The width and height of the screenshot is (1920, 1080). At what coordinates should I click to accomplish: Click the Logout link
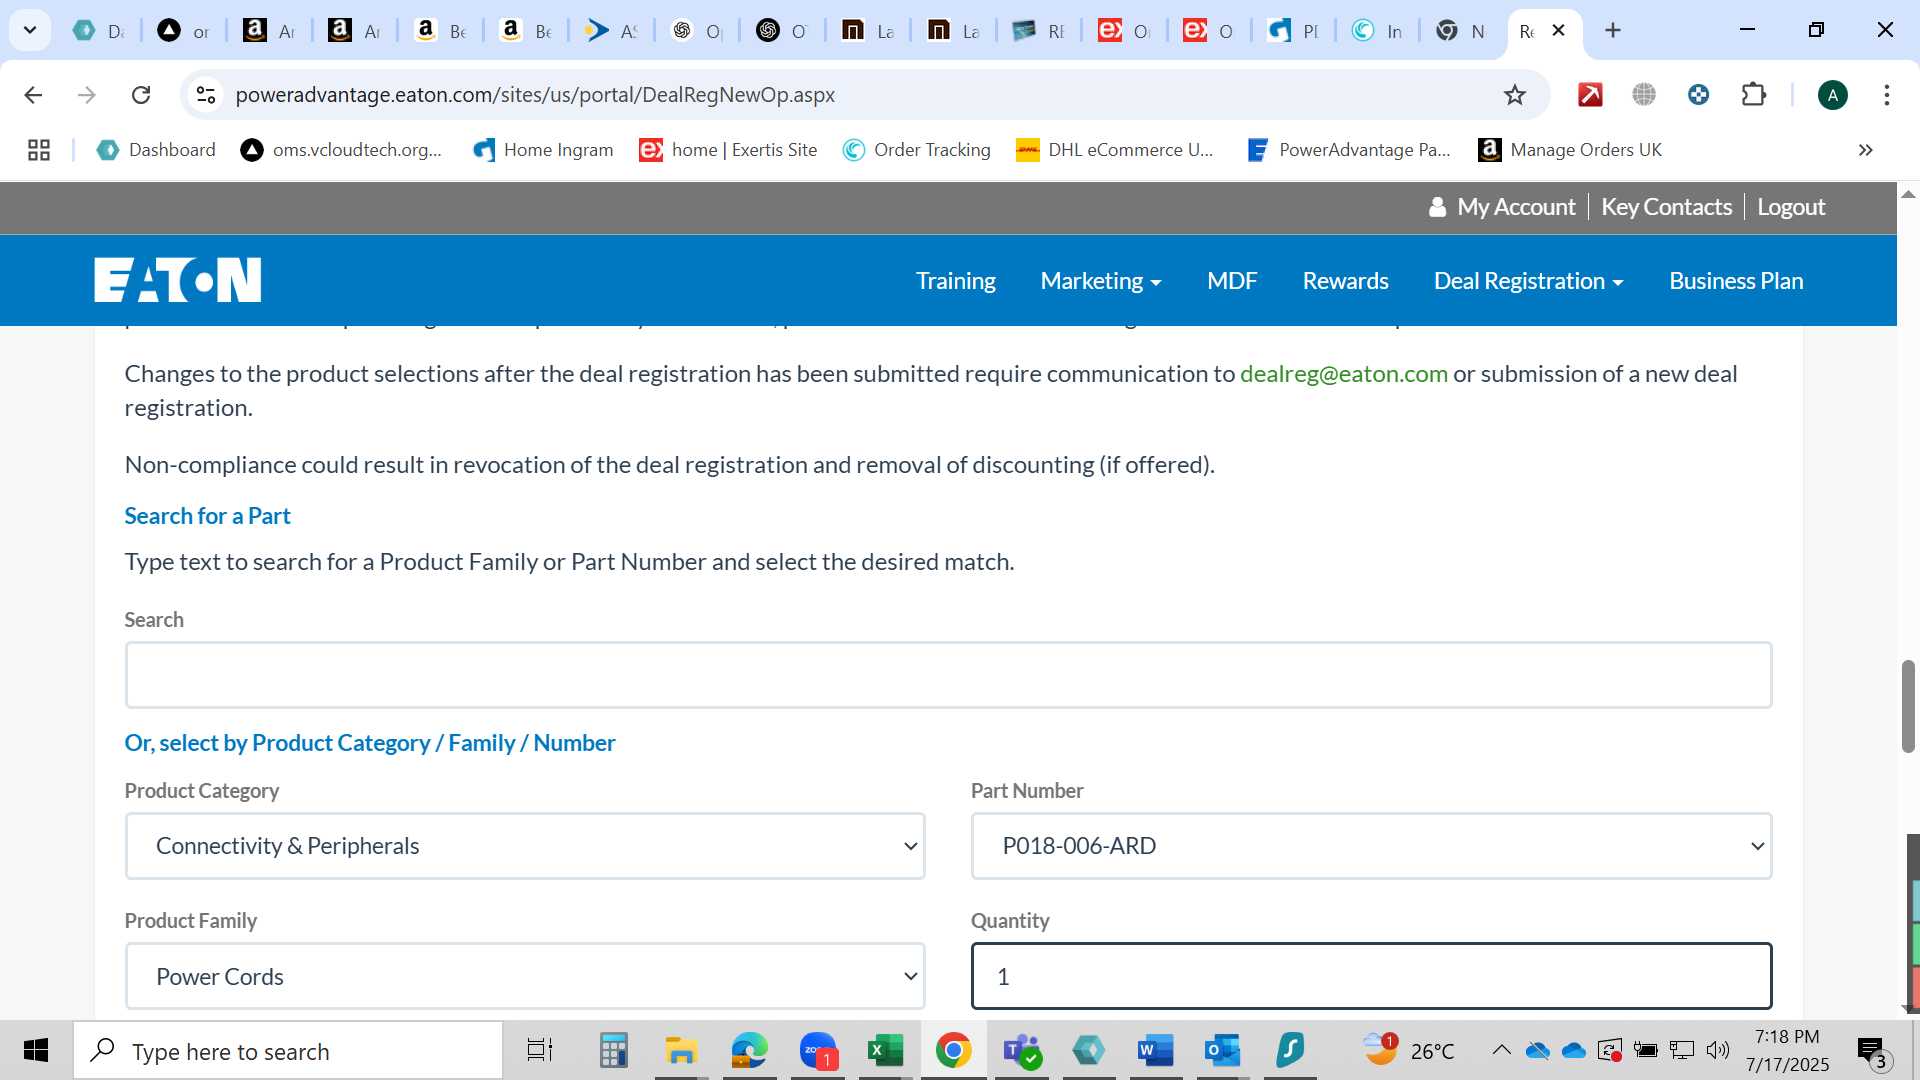1791,207
